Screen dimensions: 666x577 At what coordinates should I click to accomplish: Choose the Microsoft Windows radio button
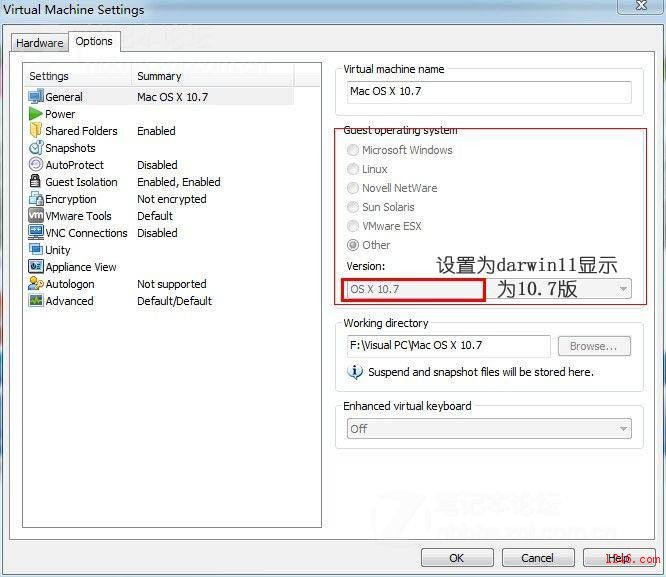[x=353, y=150]
